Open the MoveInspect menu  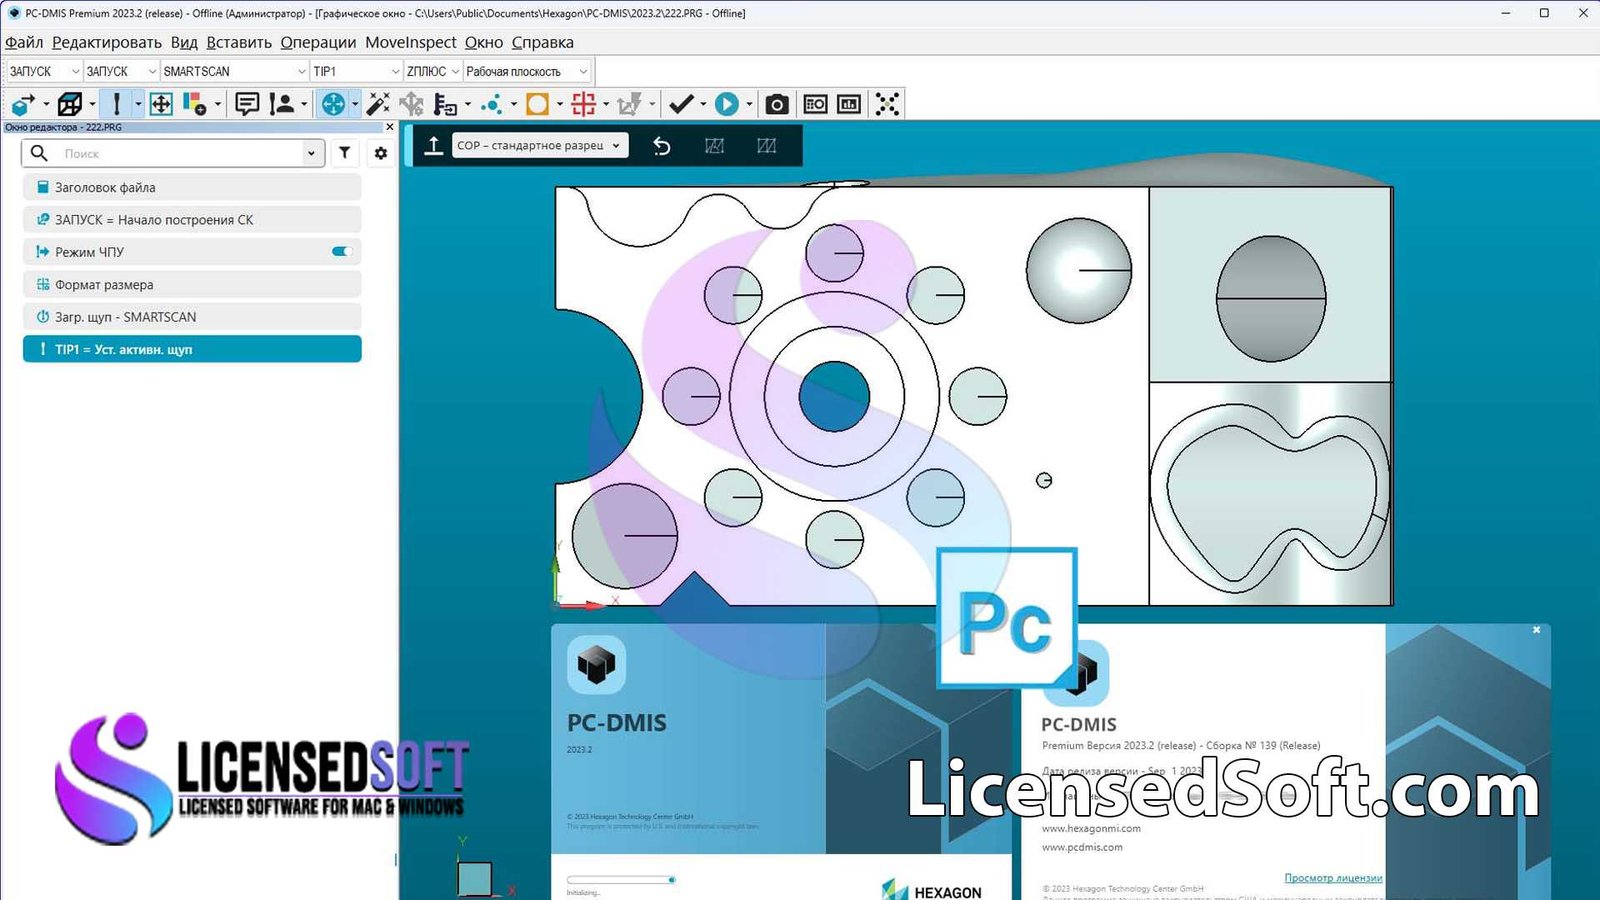pyautogui.click(x=411, y=42)
